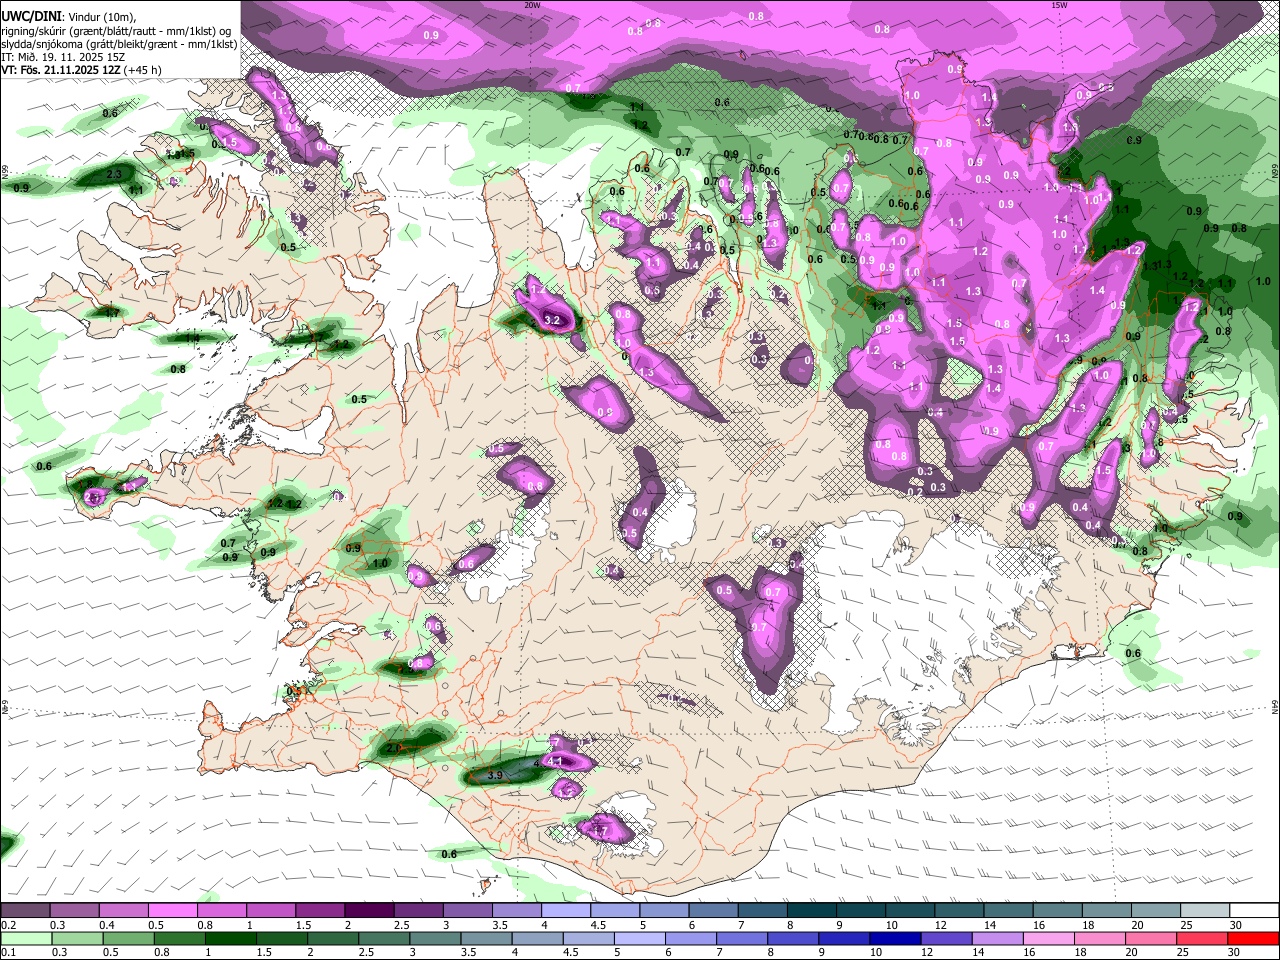1280x960 pixels.
Task: Click the 'VT: Fös. 21.11.2025 12Z' valid time
Action: [x=59, y=70]
